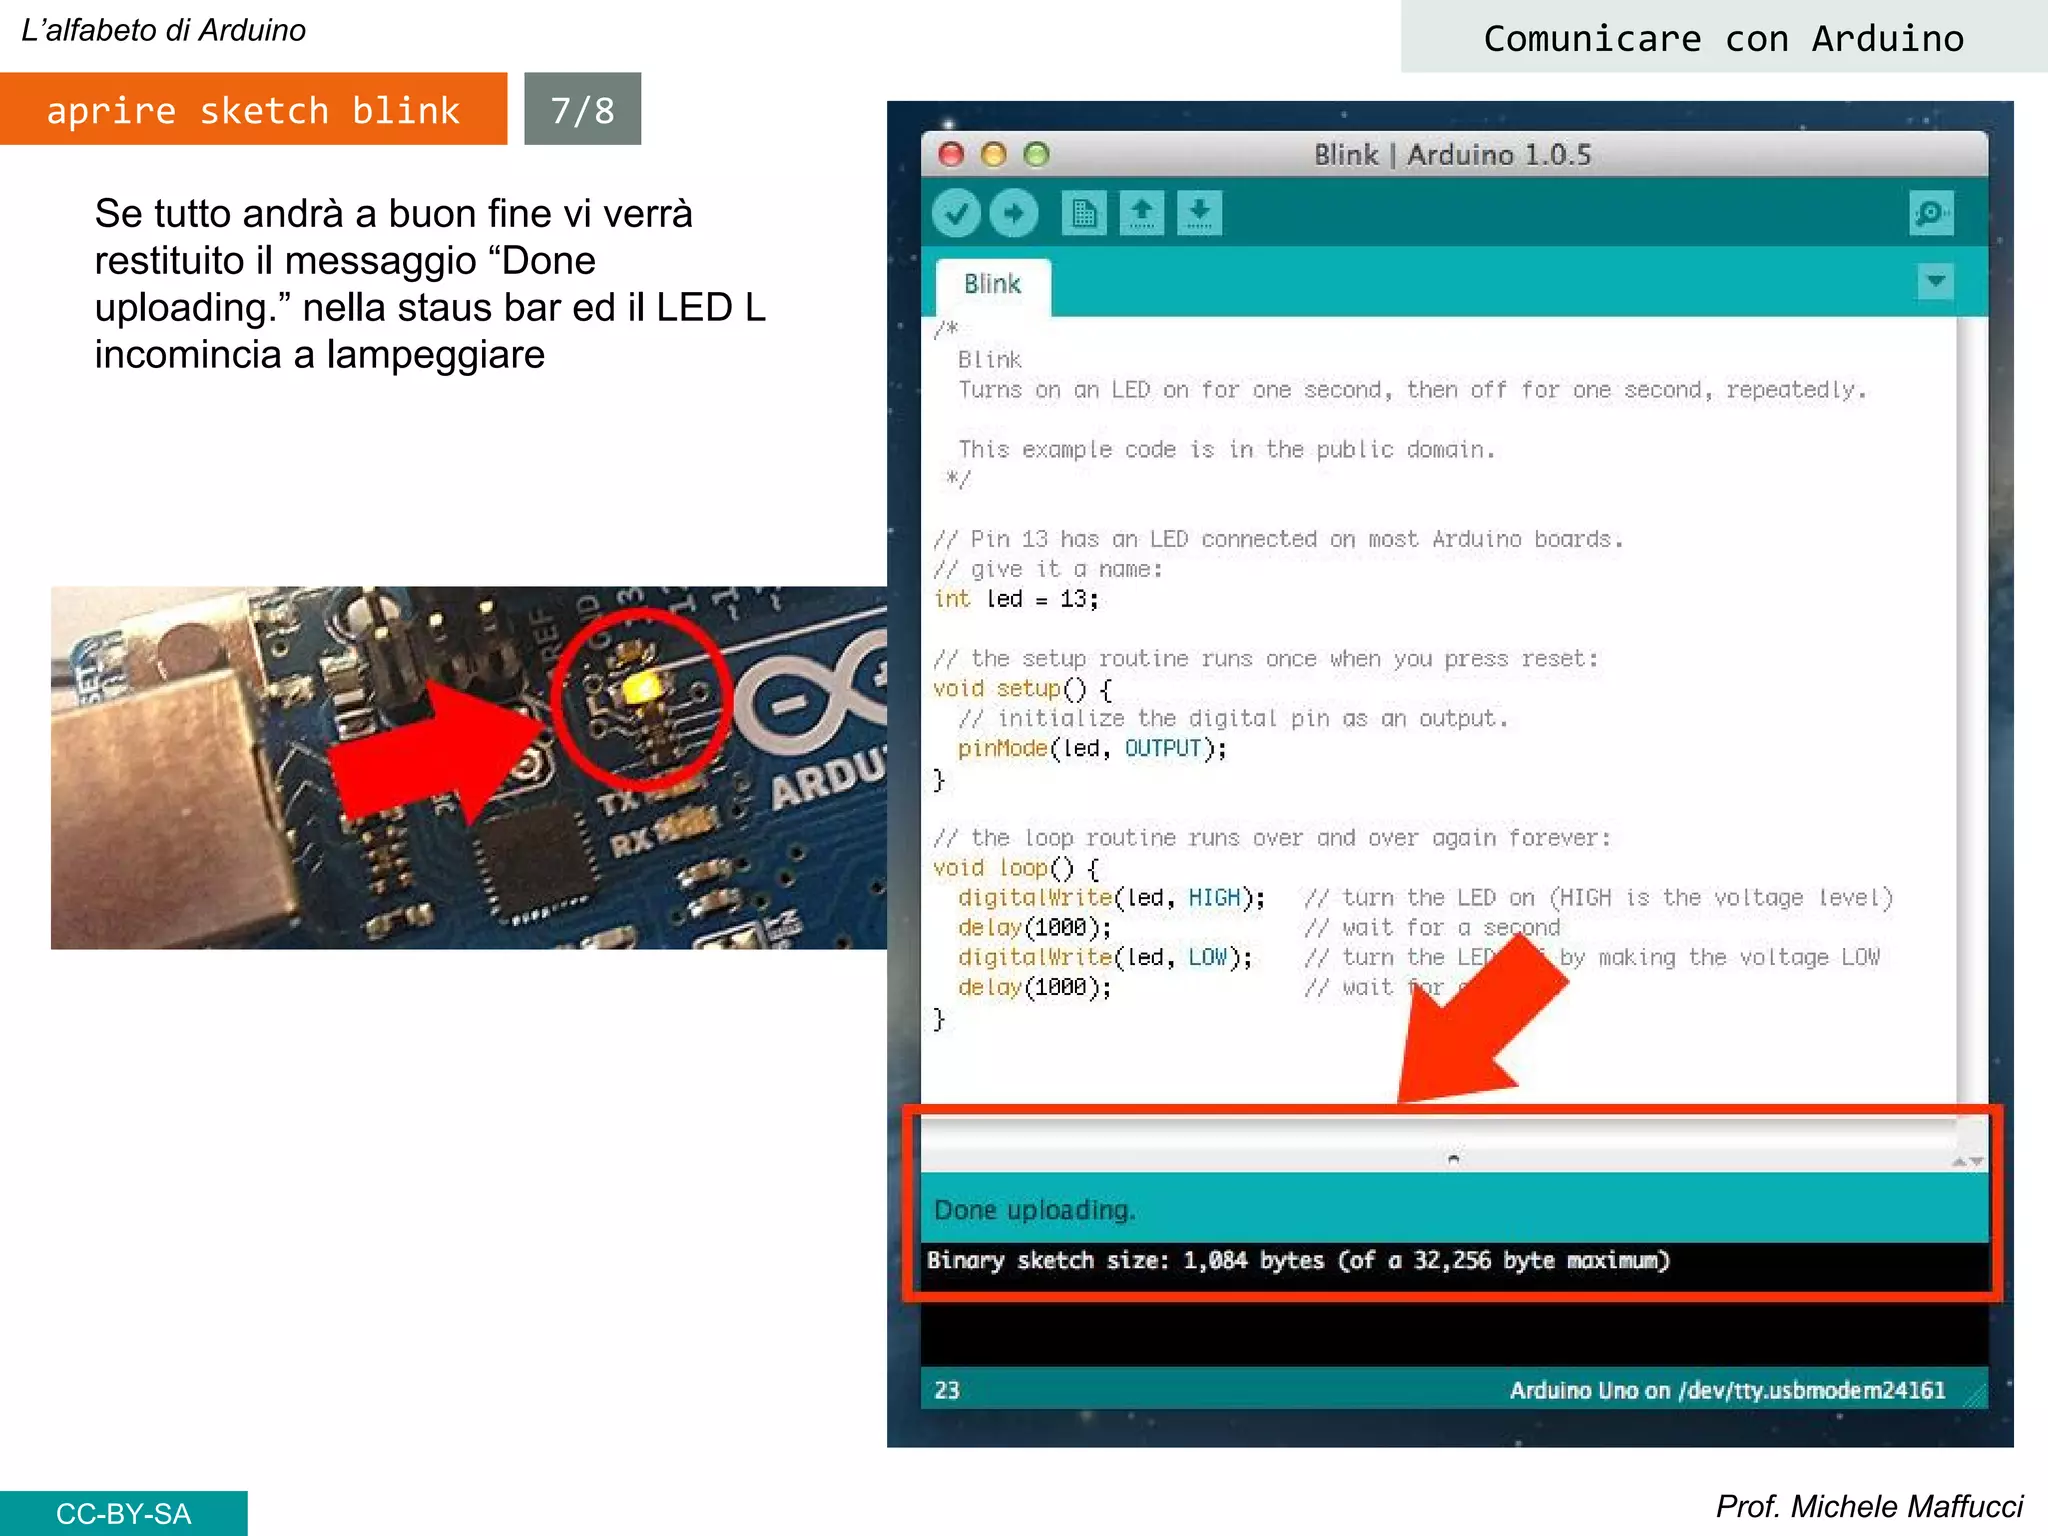Image resolution: width=2048 pixels, height=1536 pixels.
Task: Close the Arduino window with red button
Action: point(951,154)
